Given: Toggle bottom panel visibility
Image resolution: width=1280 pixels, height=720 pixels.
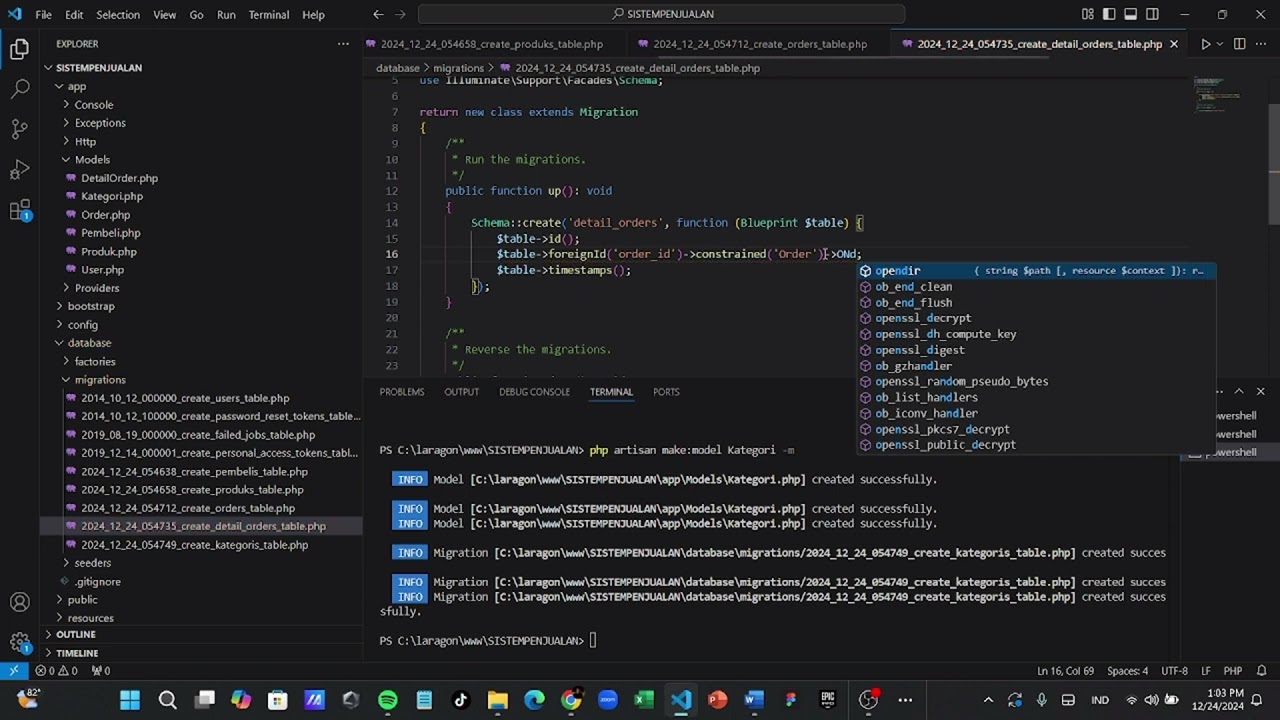Looking at the screenshot, I should (x=1131, y=14).
